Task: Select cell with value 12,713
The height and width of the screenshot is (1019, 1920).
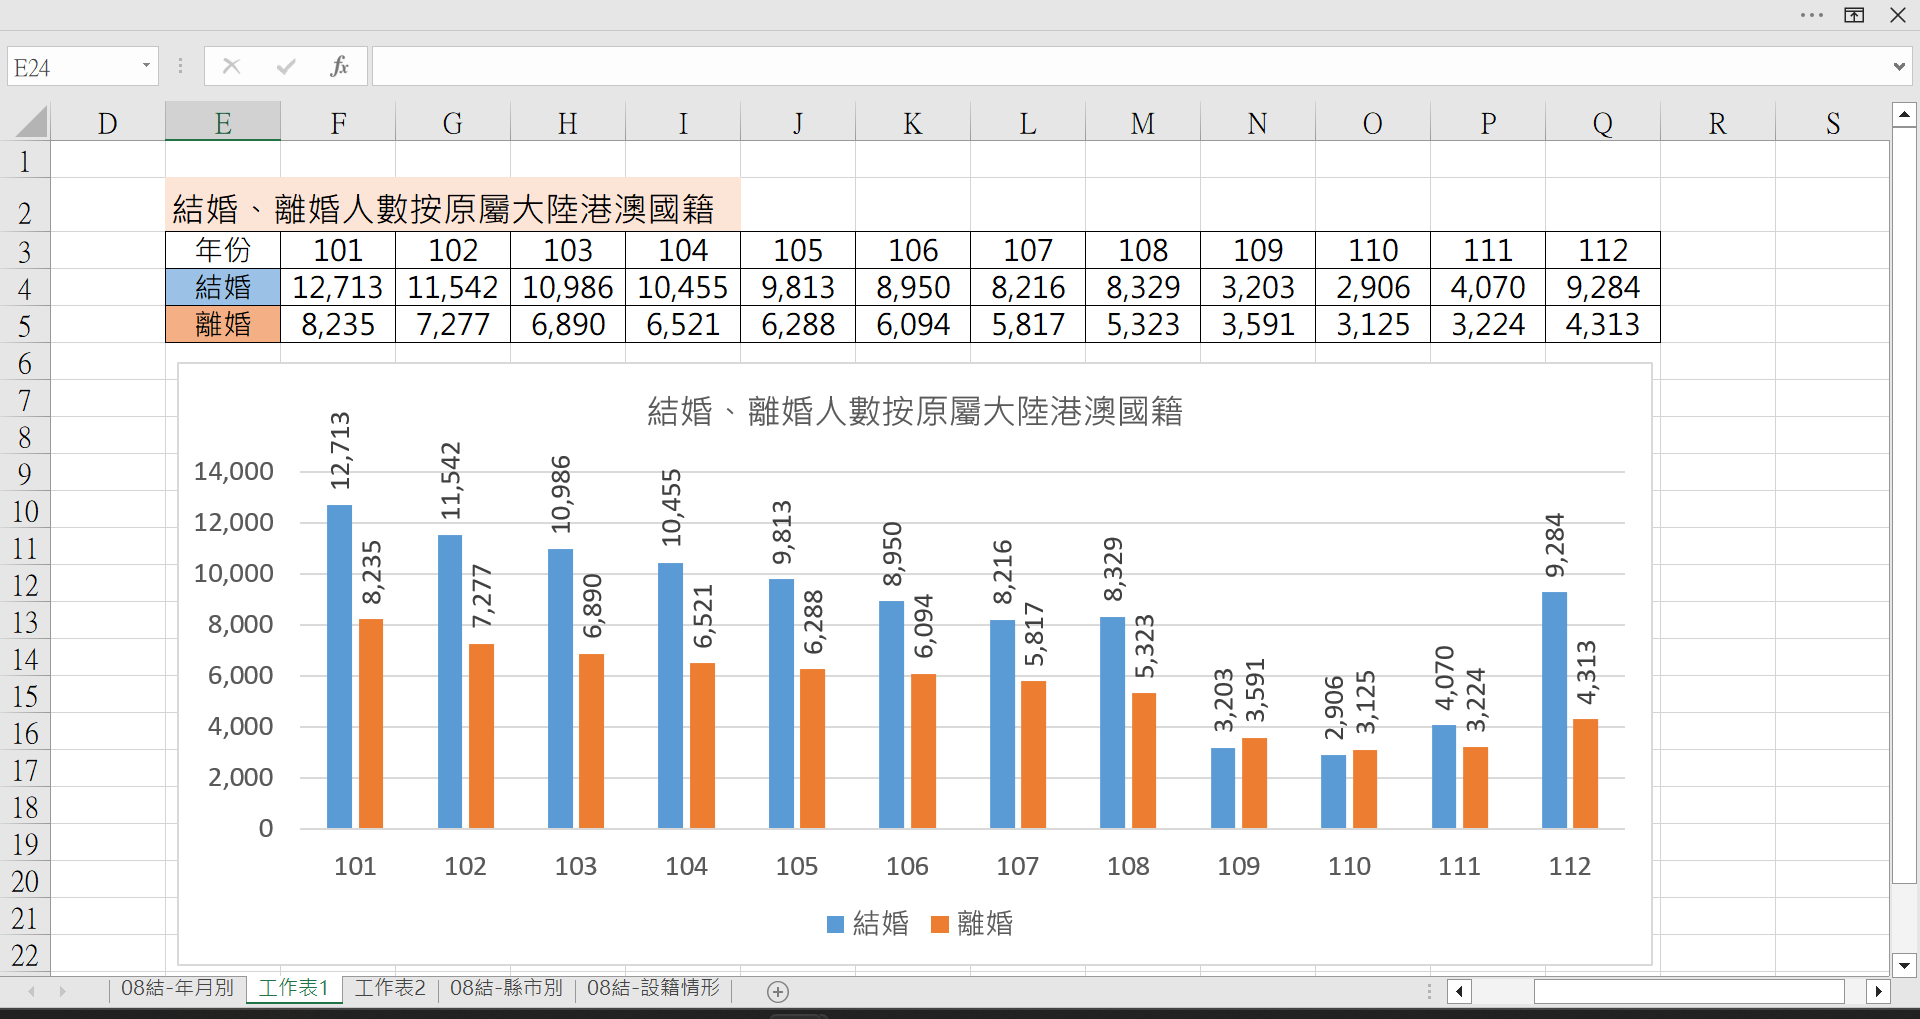Action: pos(338,287)
